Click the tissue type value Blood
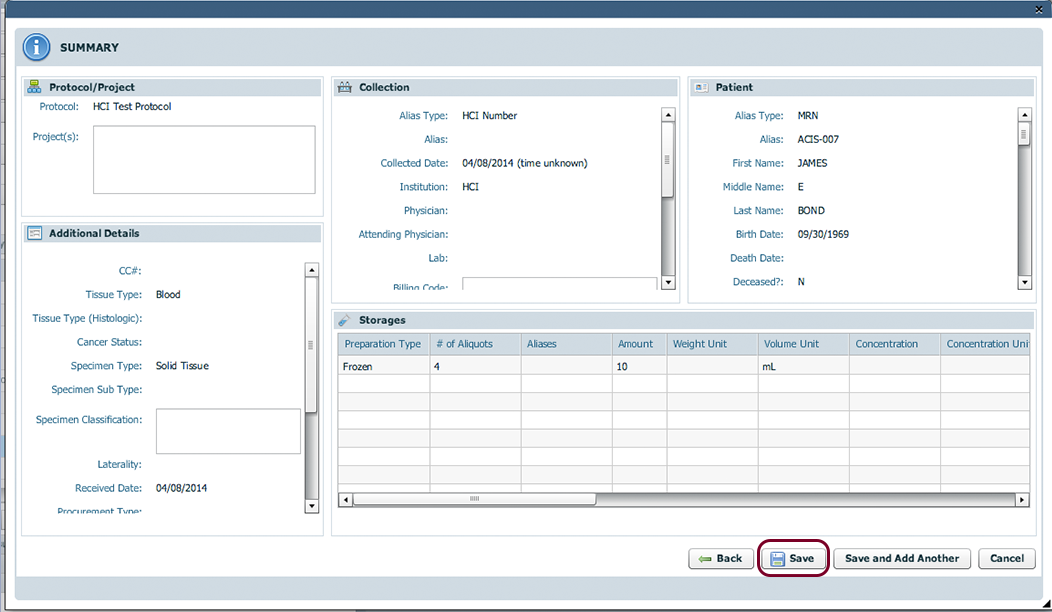The image size is (1052, 612). (x=168, y=295)
